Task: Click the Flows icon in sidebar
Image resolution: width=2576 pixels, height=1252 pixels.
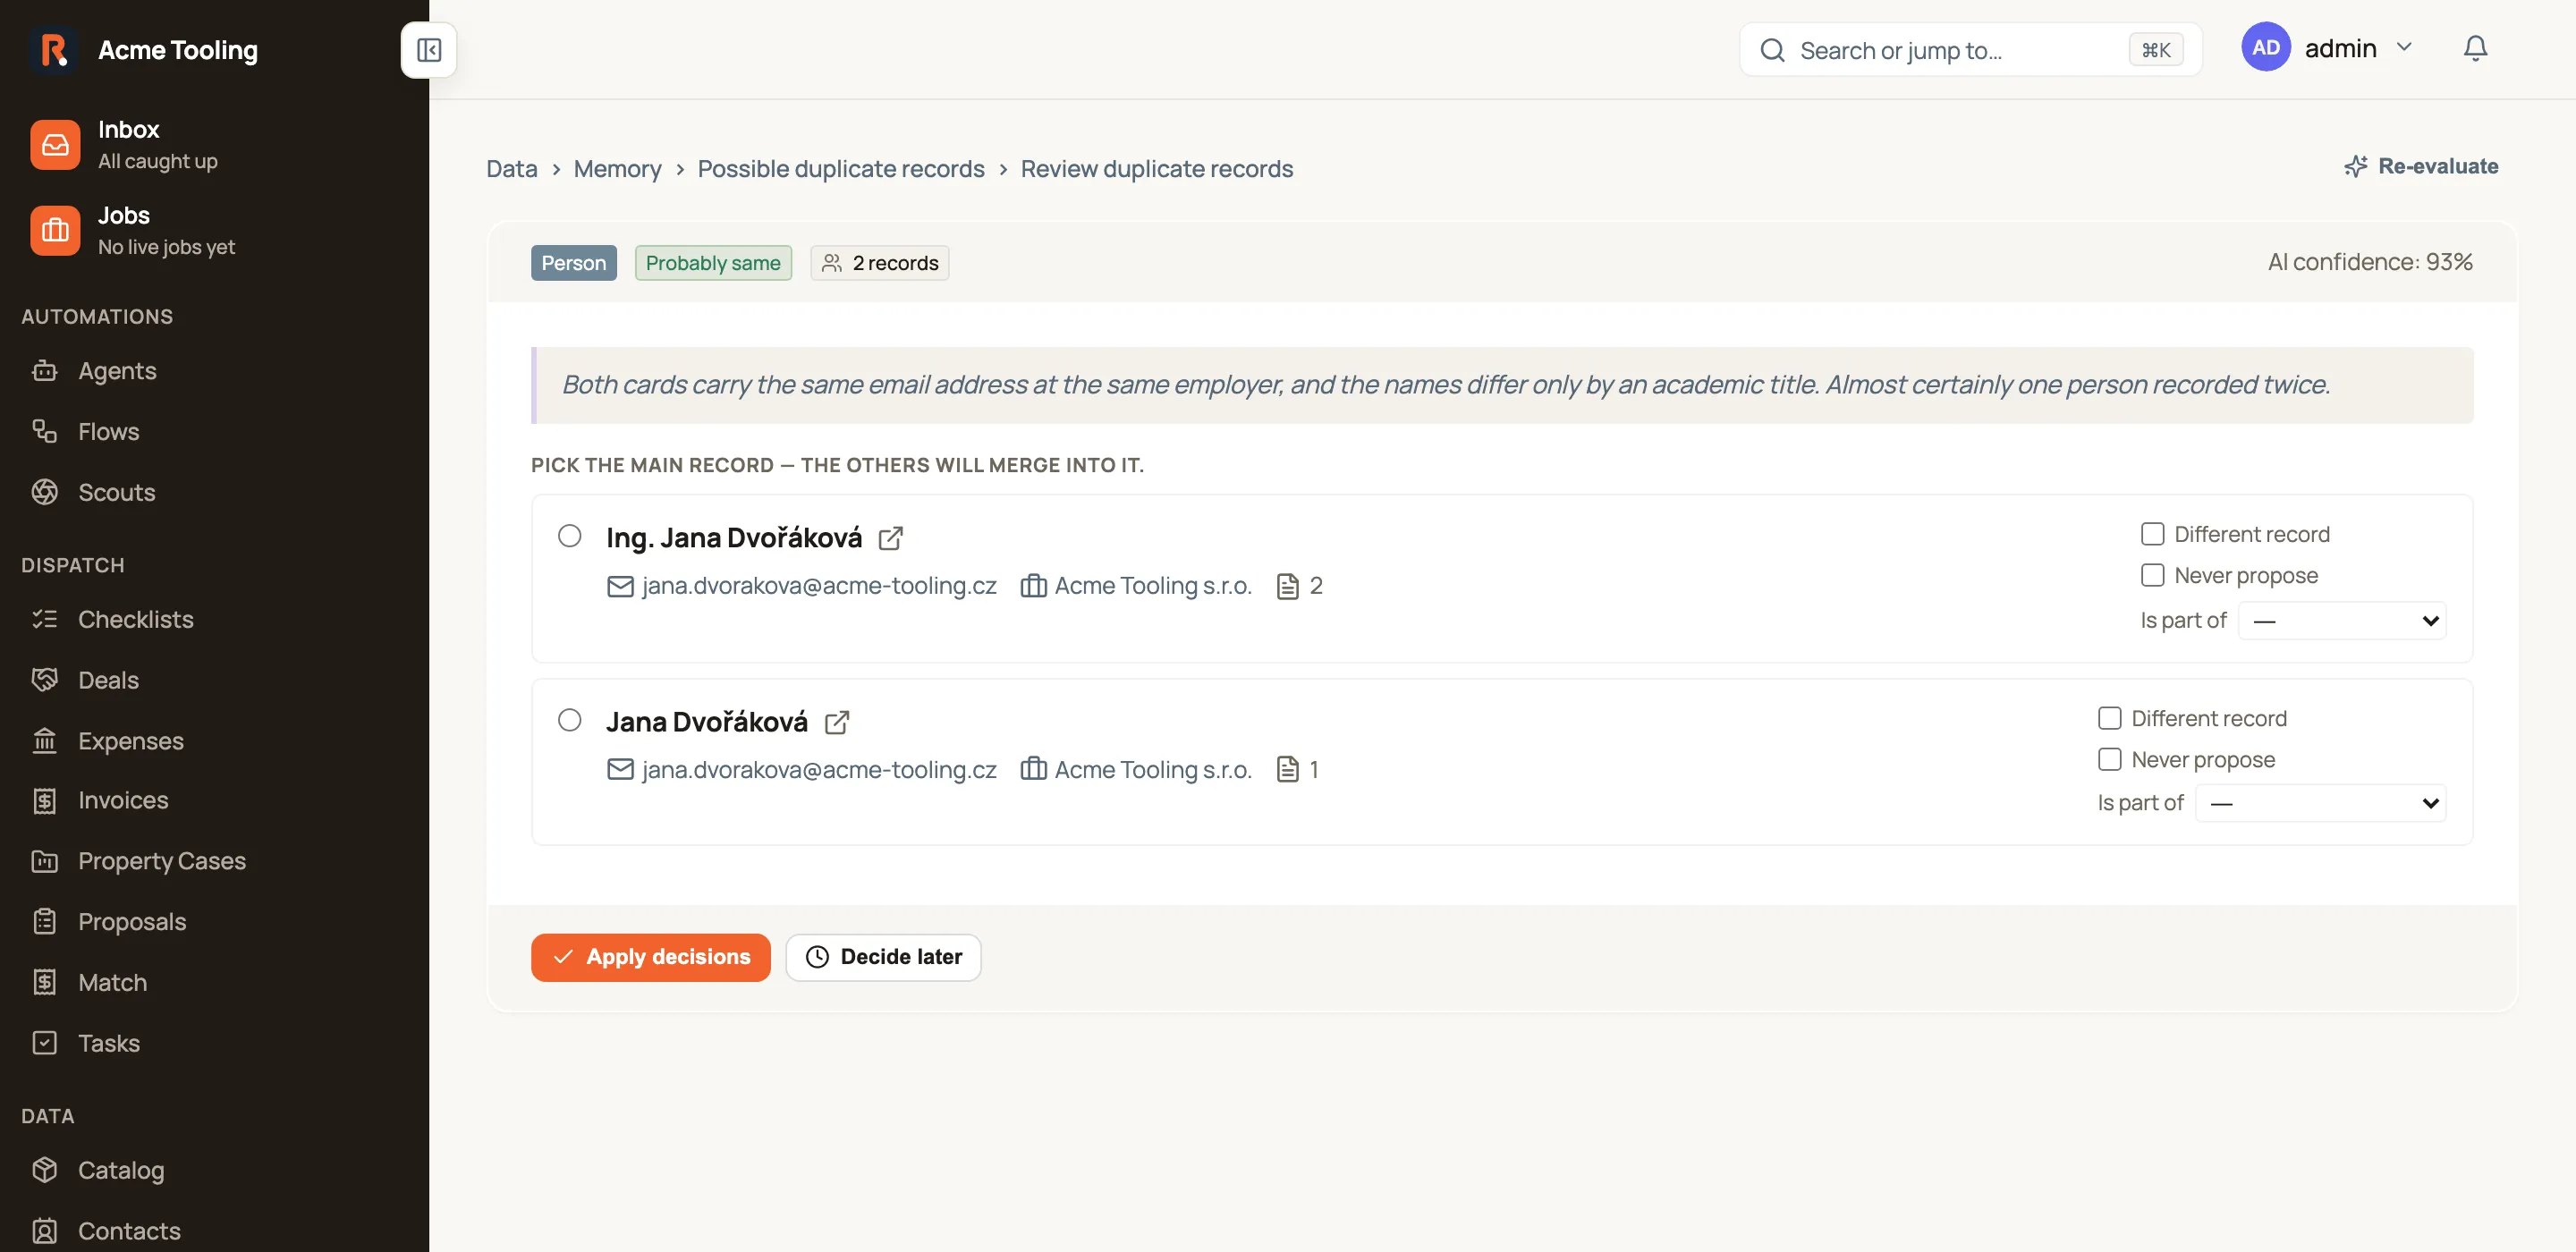Action: click(x=44, y=431)
